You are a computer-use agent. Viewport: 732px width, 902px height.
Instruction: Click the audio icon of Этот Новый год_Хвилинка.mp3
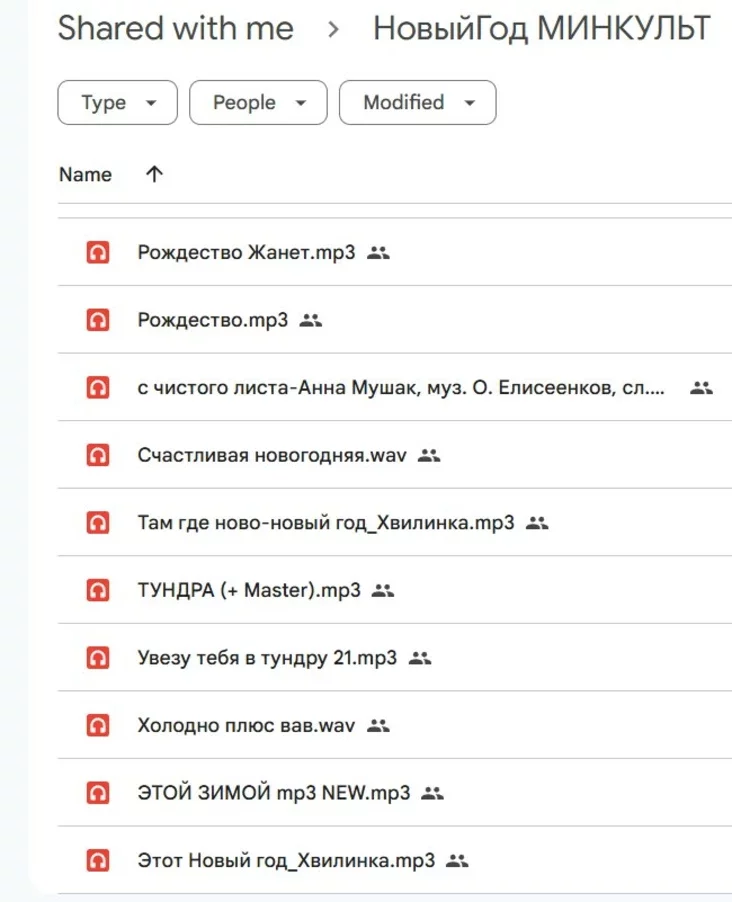click(97, 861)
